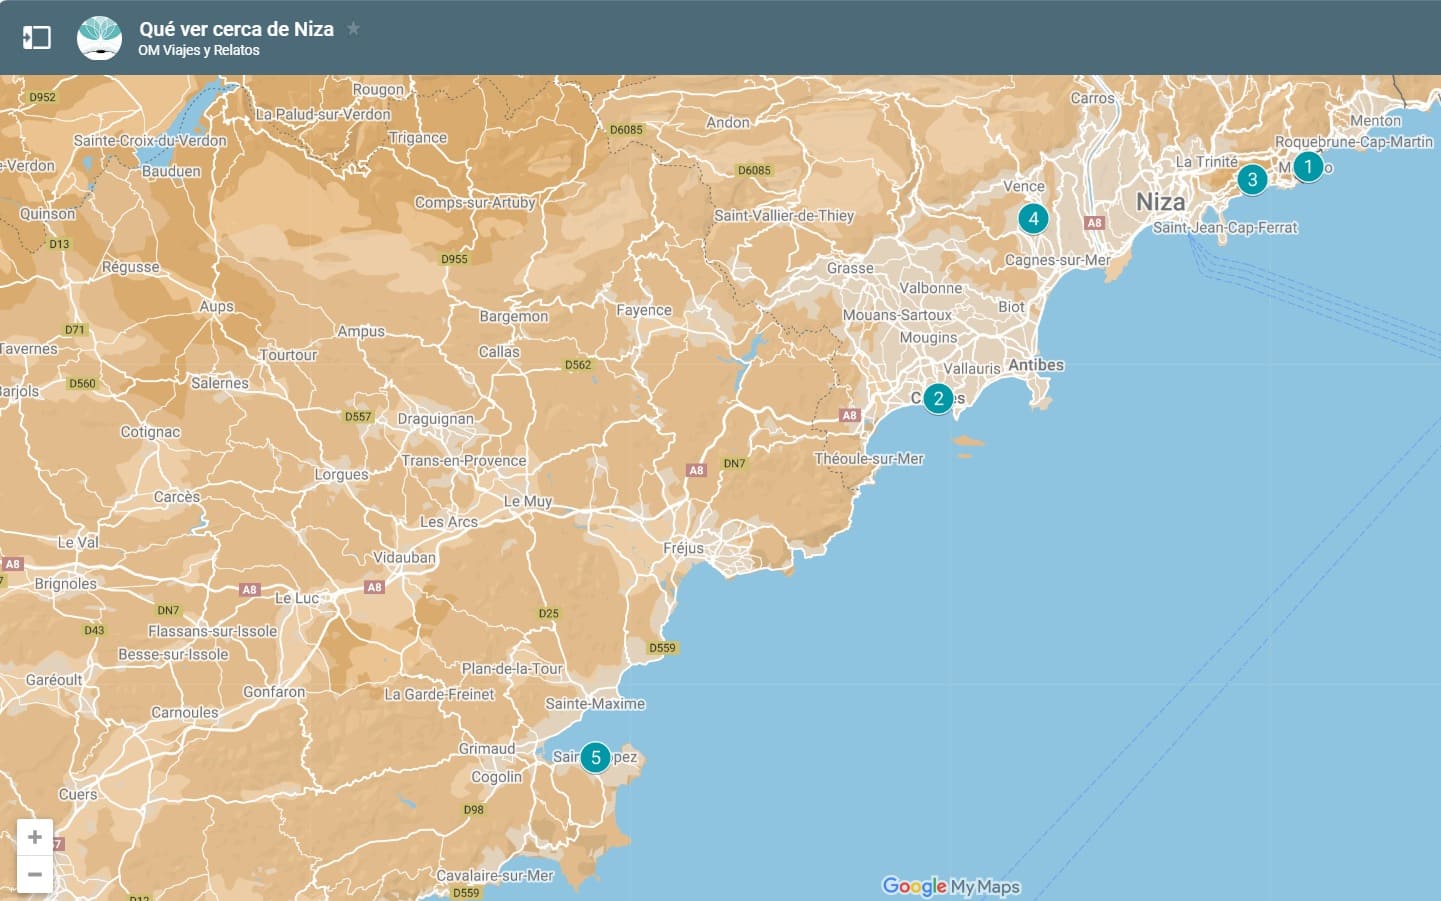This screenshot has height=901, width=1441.
Task: Click the Aups town label
Action: tap(216, 307)
